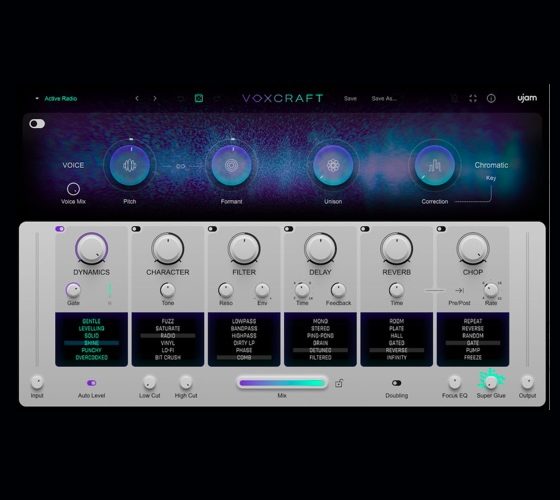This screenshot has height=500, width=560.
Task: Toggle the Auto Level switch
Action: click(91, 383)
